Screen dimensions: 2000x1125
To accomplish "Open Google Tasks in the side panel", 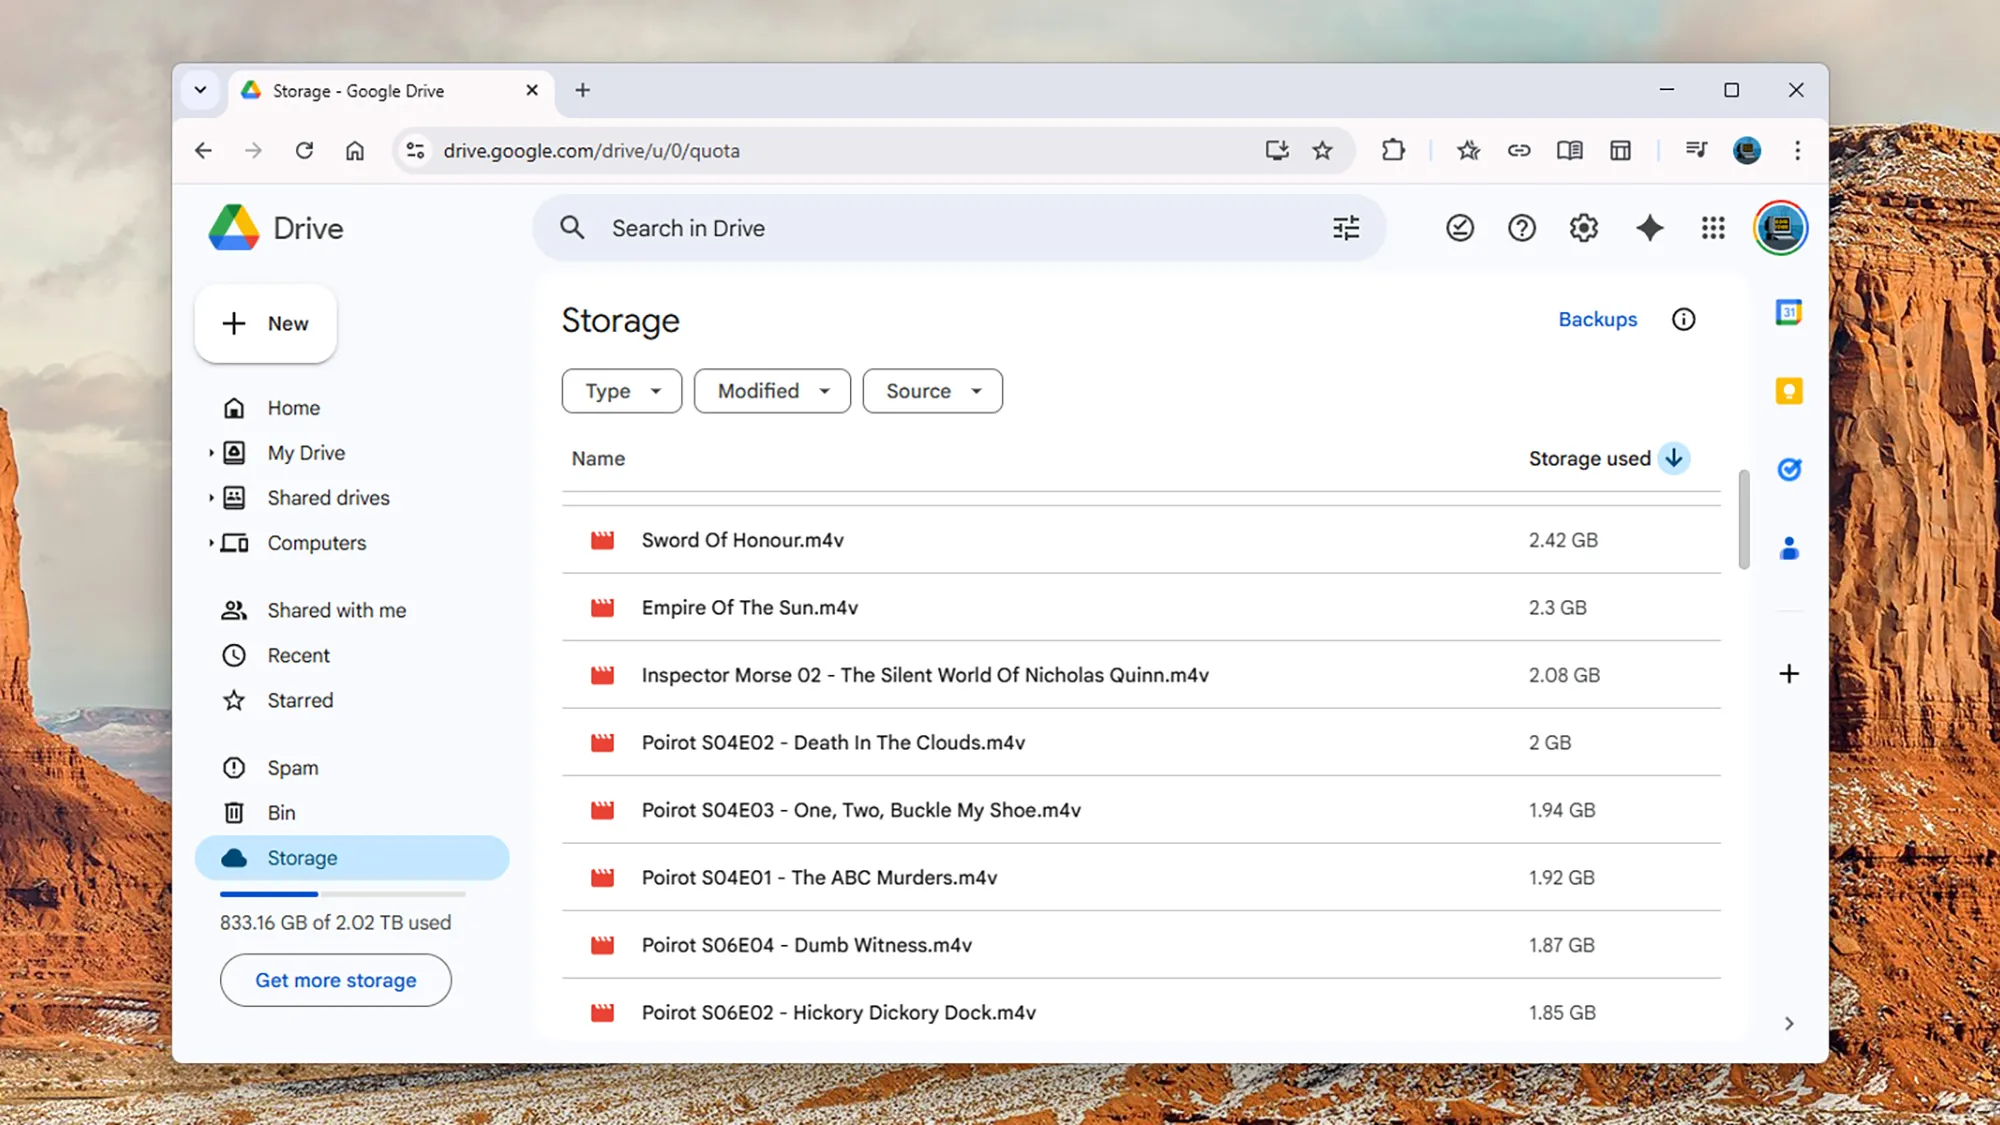I will 1790,468.
